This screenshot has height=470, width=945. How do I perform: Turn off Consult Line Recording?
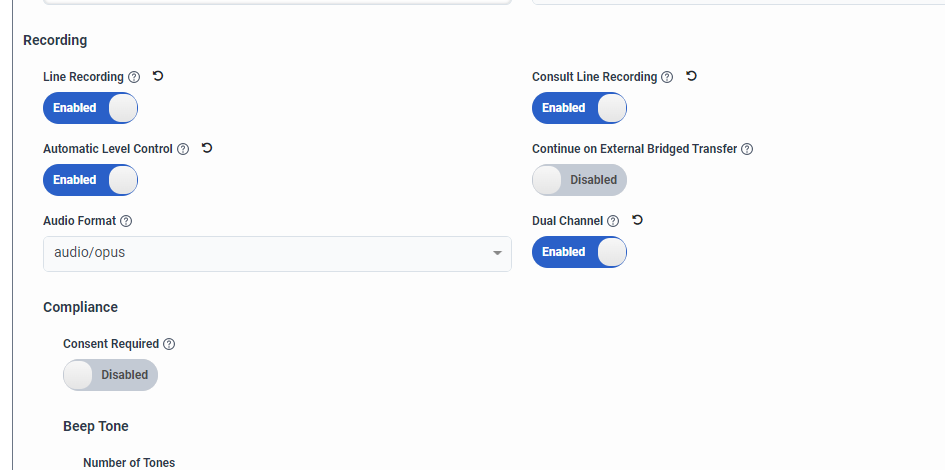click(x=579, y=108)
